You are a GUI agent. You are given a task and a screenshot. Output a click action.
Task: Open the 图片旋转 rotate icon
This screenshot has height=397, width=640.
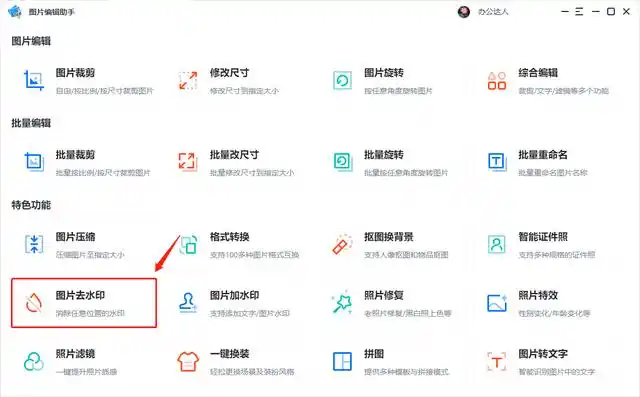[x=342, y=80]
